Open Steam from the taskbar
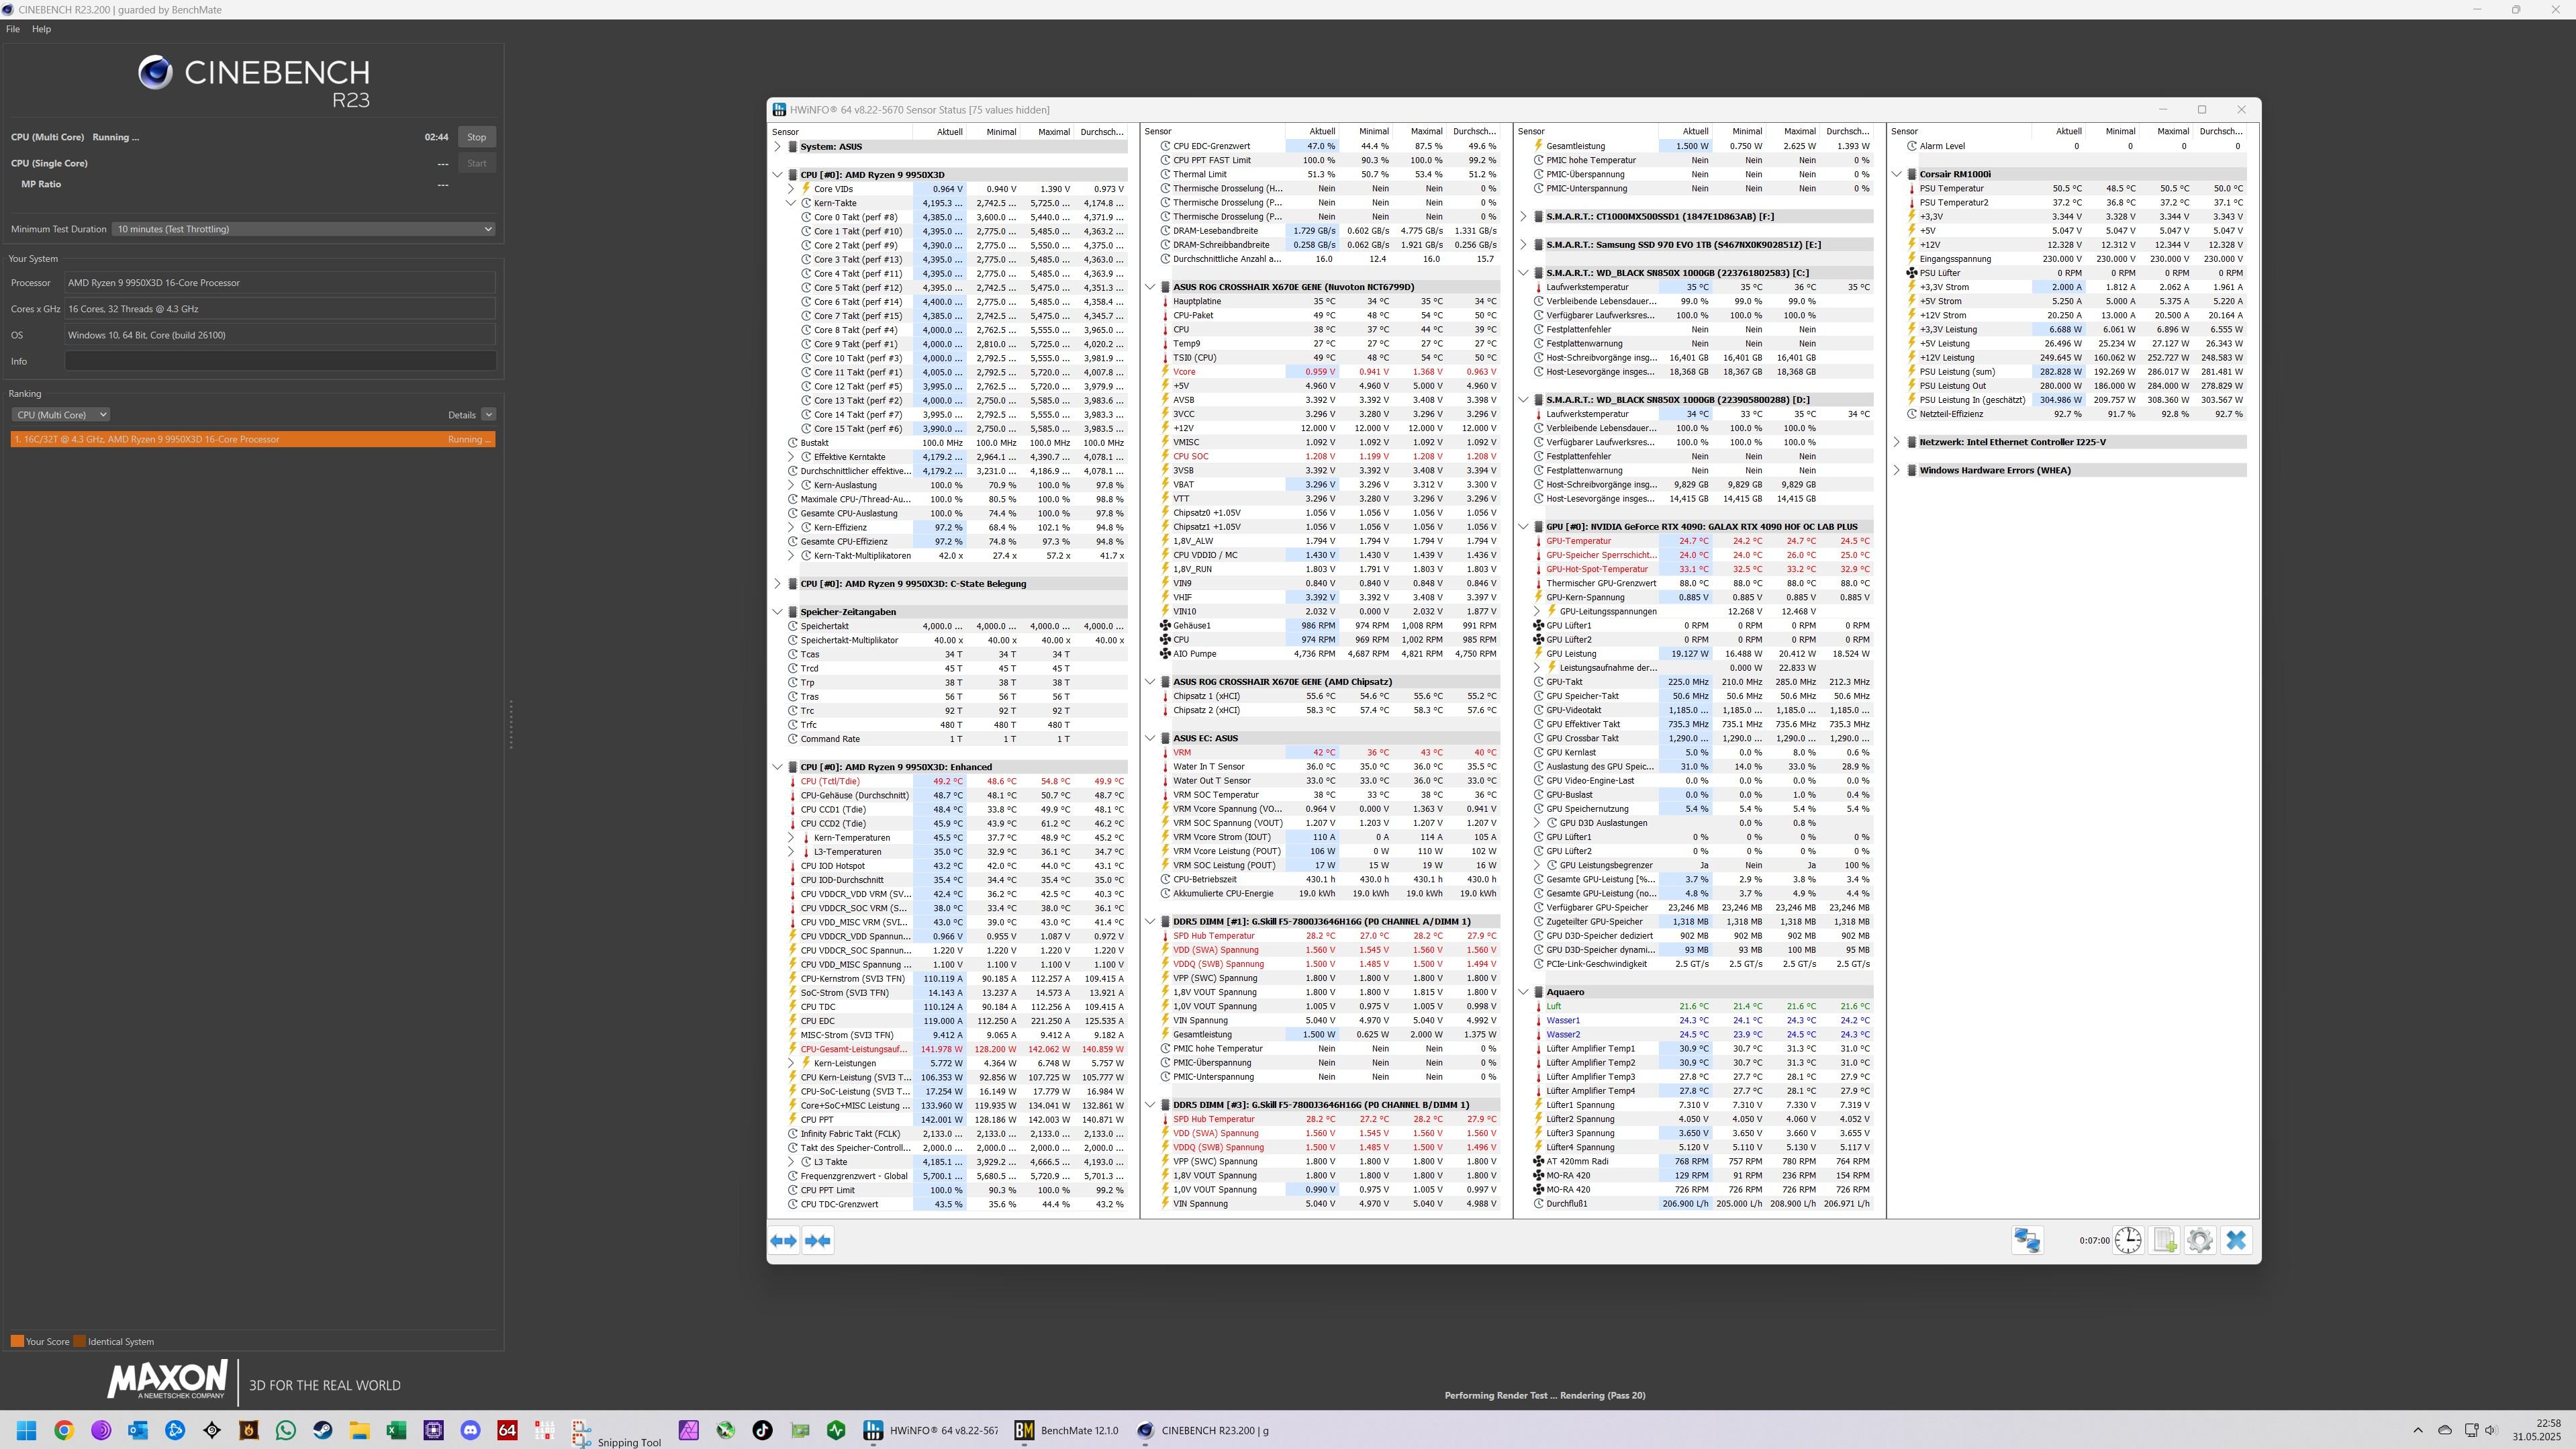This screenshot has width=2576, height=1449. 323,1431
